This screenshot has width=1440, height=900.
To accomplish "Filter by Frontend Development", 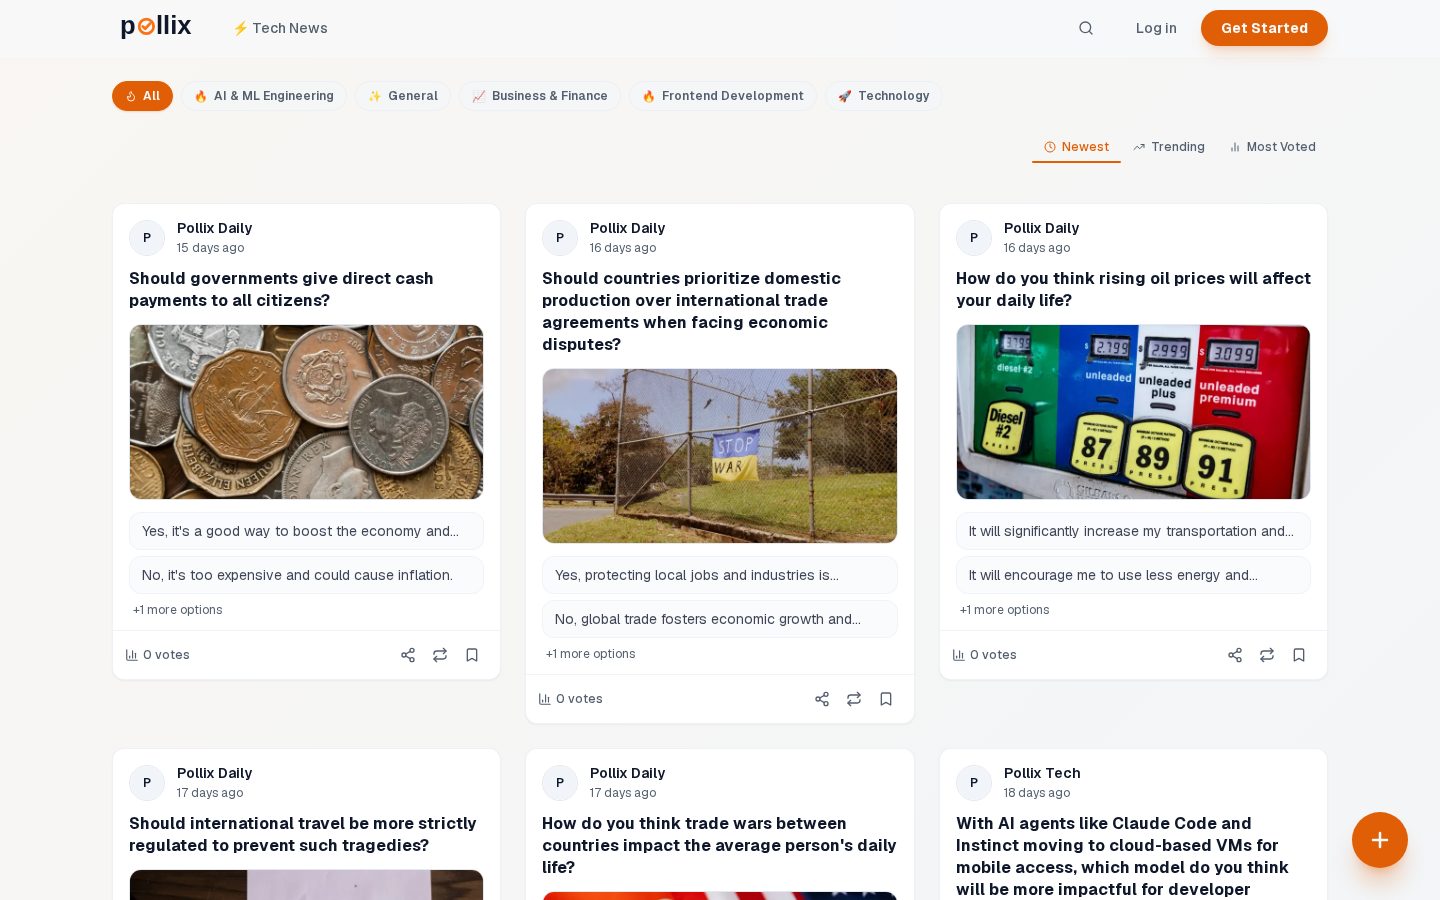I will click(x=723, y=96).
